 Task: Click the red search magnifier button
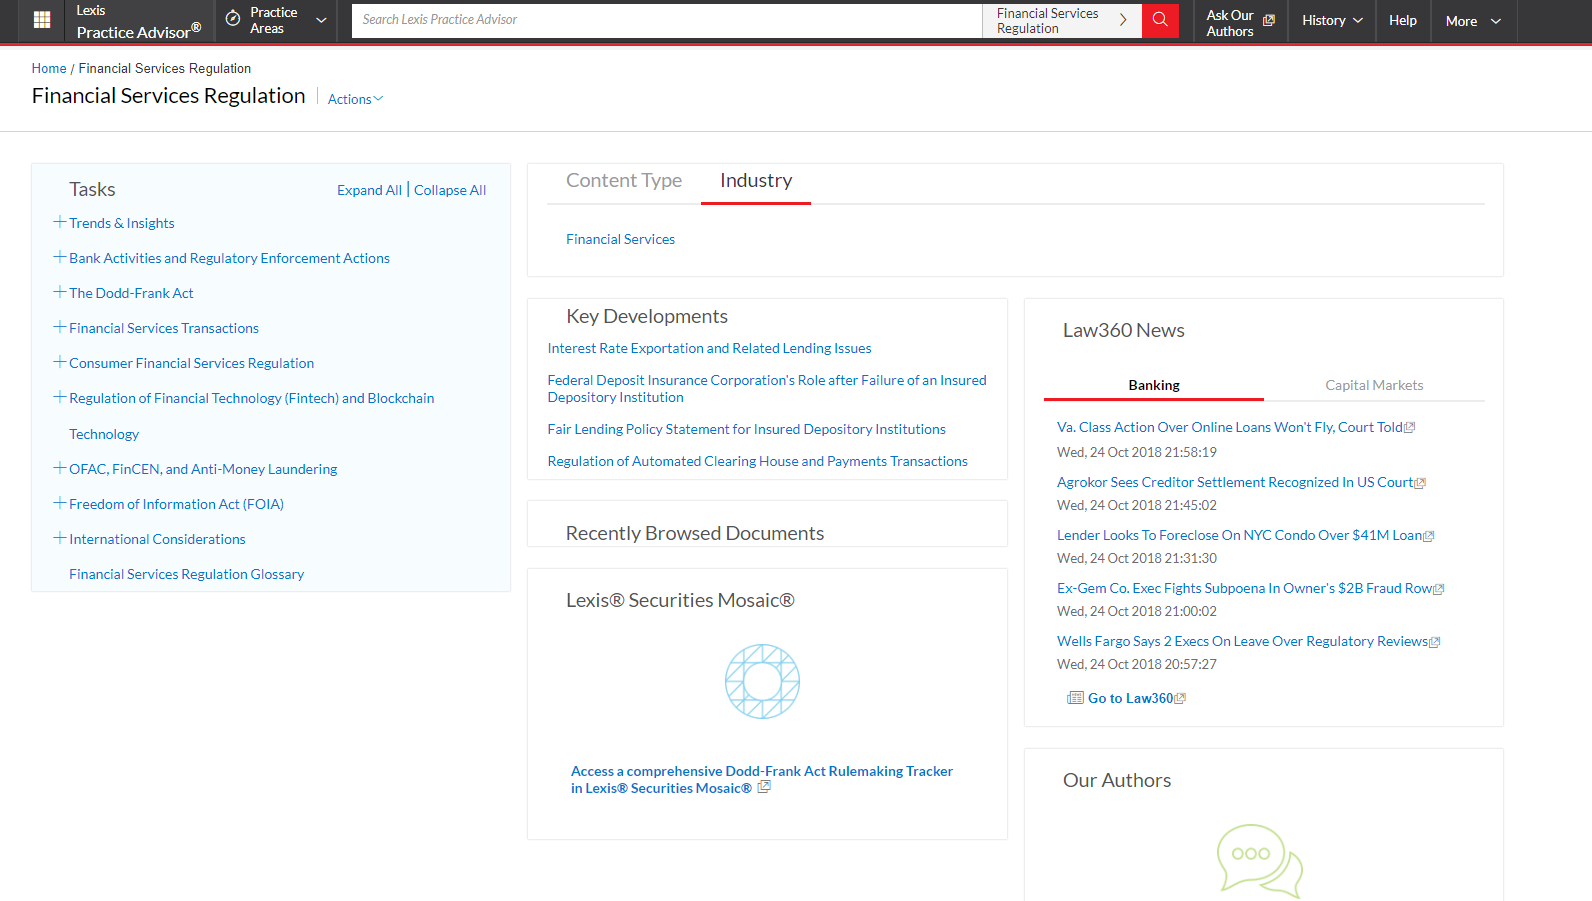click(1160, 20)
